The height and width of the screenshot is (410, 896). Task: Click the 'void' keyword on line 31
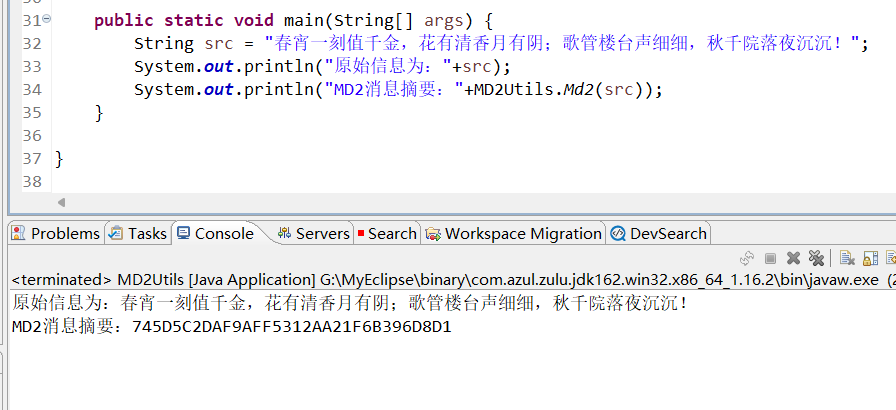click(254, 21)
